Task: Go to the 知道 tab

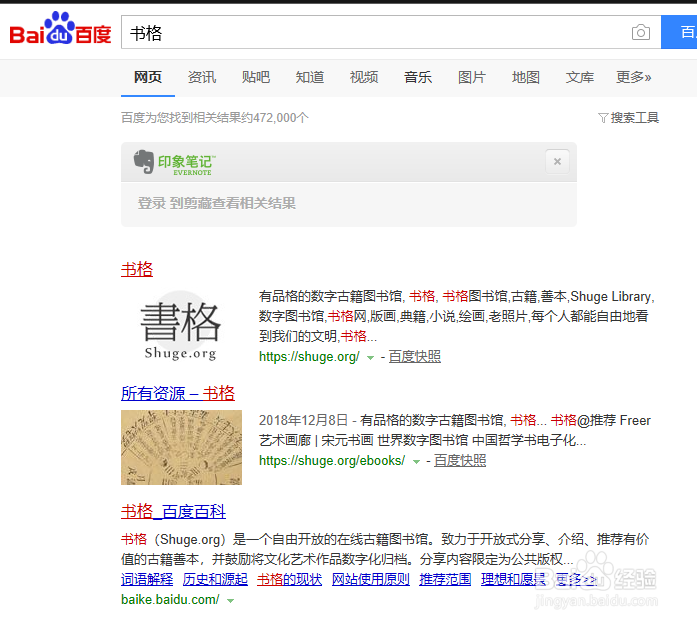Action: (310, 77)
